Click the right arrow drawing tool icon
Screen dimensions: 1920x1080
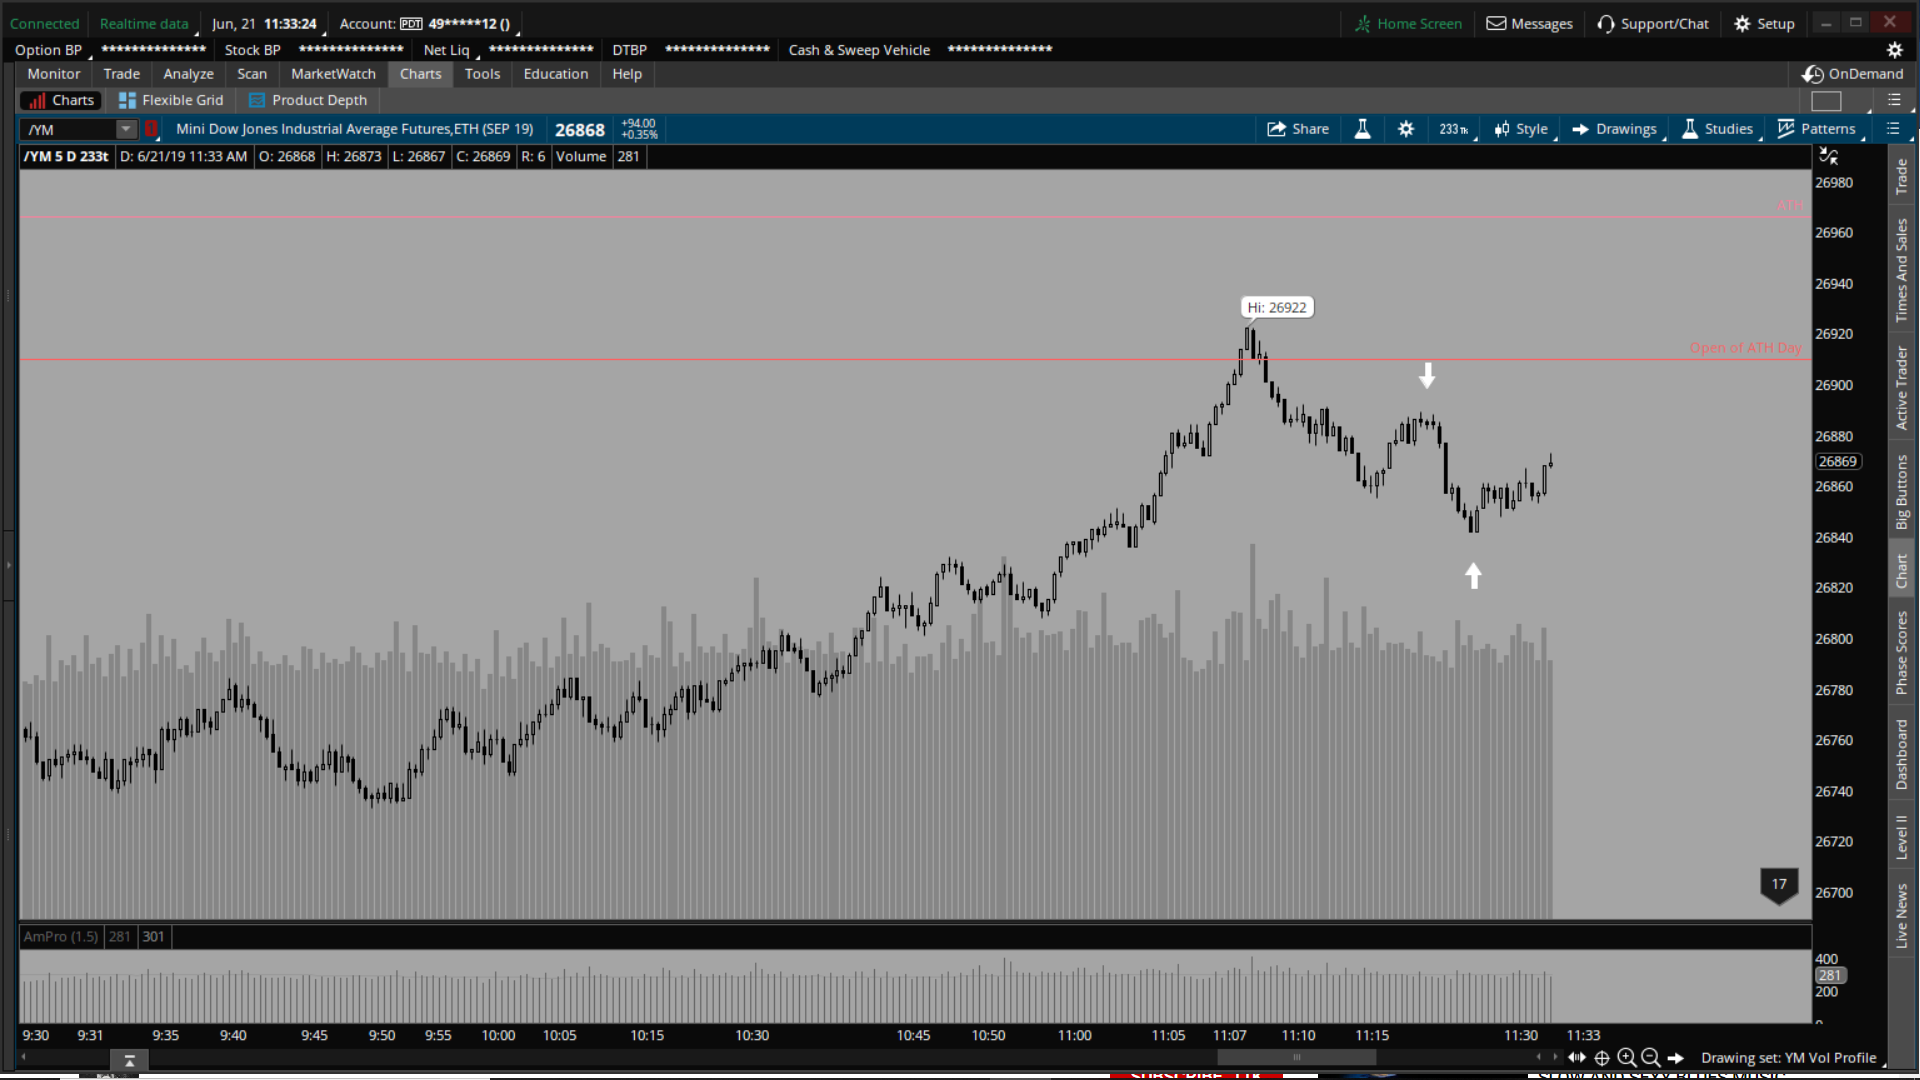[x=1676, y=1058]
